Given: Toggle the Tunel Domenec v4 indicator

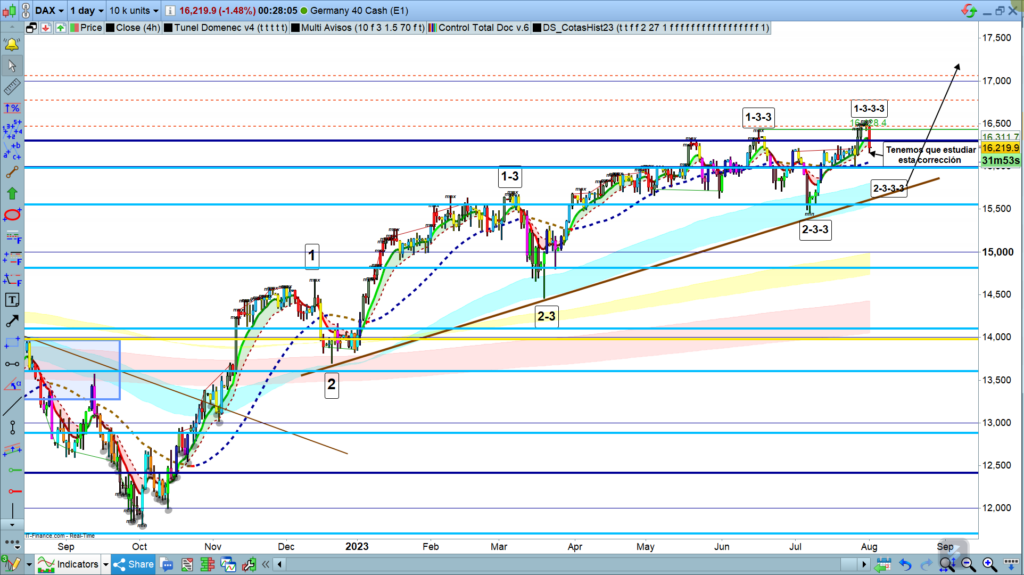Looking at the screenshot, I should point(224,28).
